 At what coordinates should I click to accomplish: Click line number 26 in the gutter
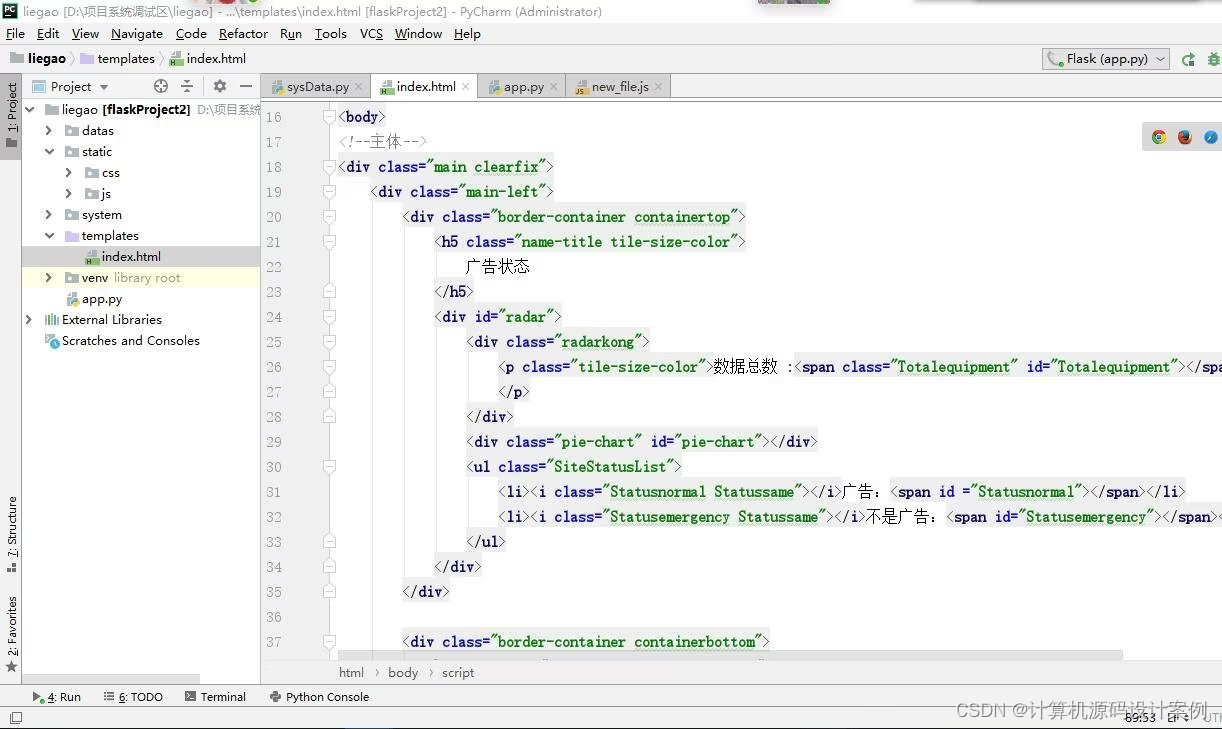click(x=274, y=367)
